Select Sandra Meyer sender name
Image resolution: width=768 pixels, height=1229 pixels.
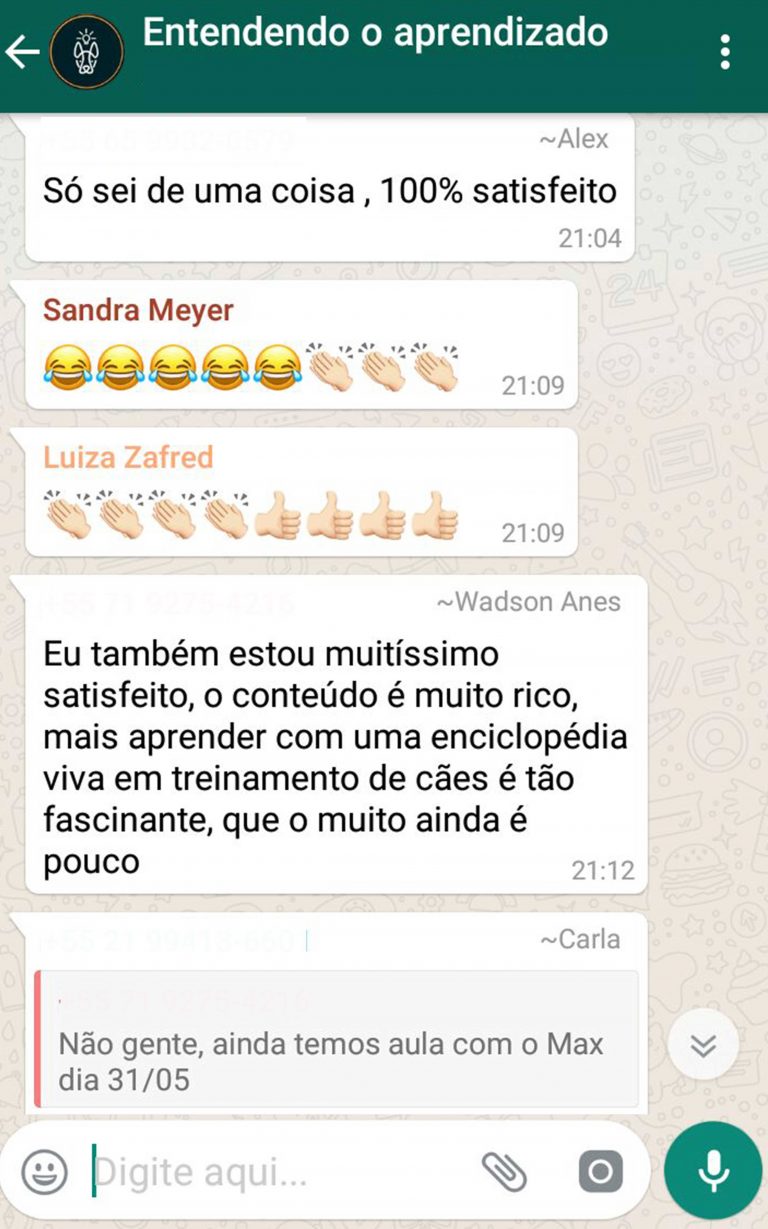pos(138,310)
